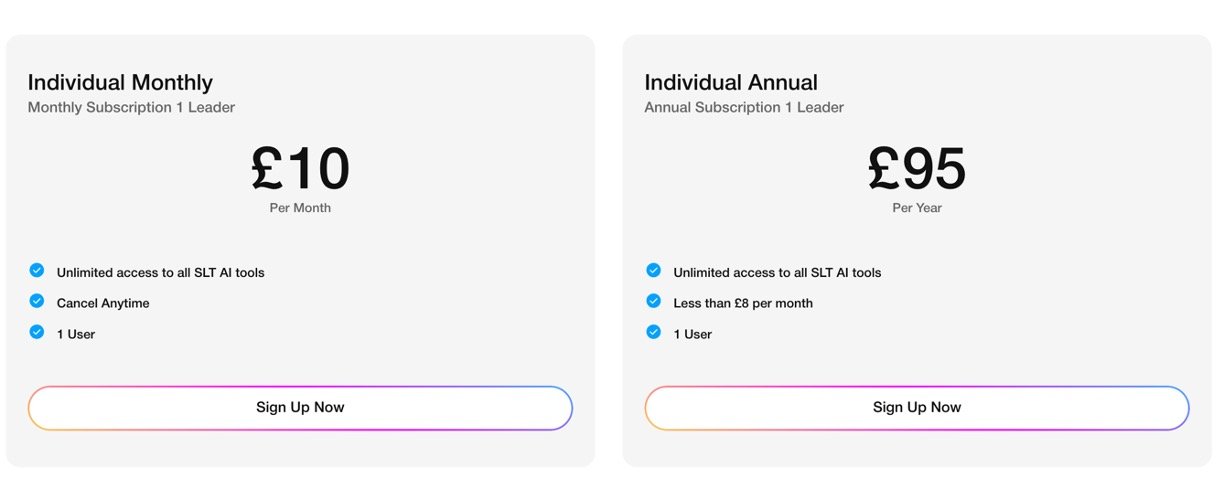The height and width of the screenshot is (490, 1224).
Task: Click the Cancel Anytime checkmark icon
Action: coord(37,301)
